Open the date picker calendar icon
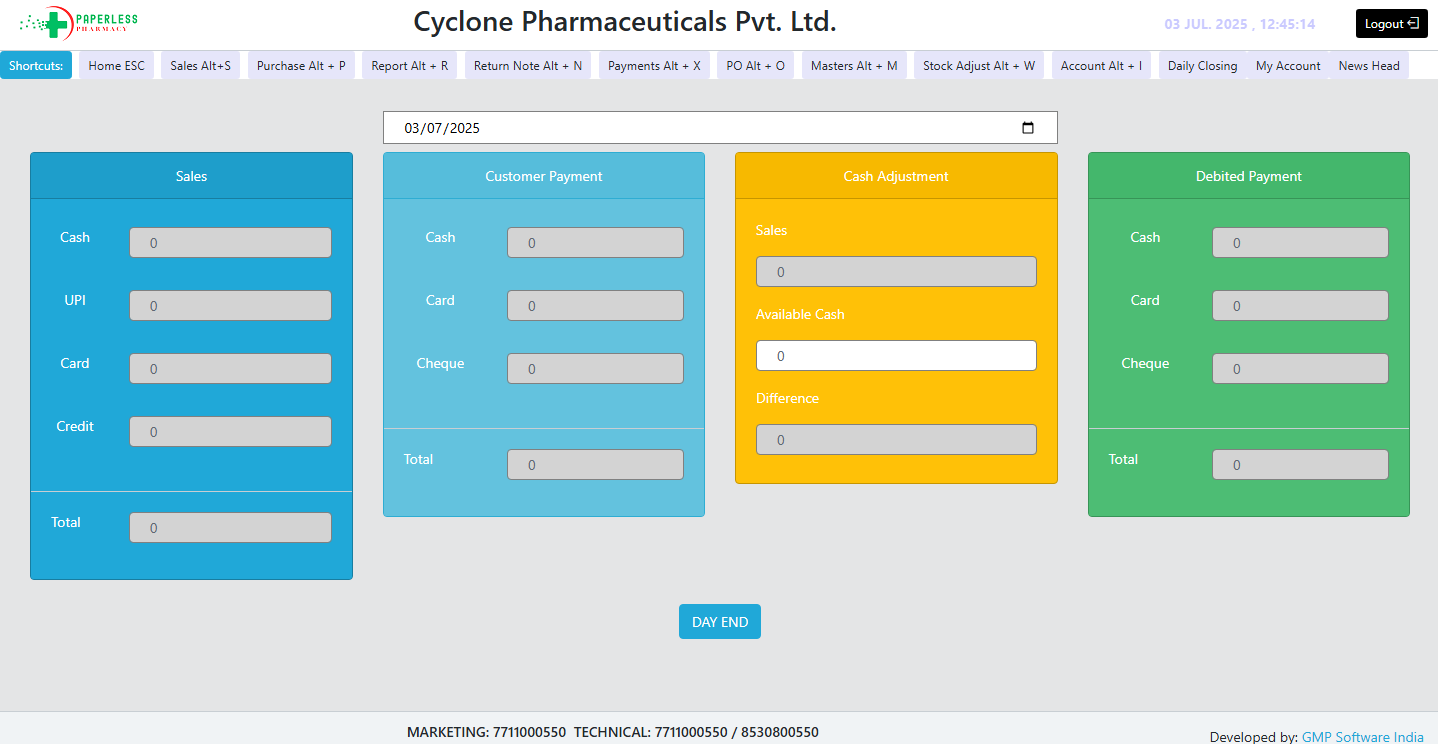This screenshot has width=1438, height=744. click(1027, 128)
